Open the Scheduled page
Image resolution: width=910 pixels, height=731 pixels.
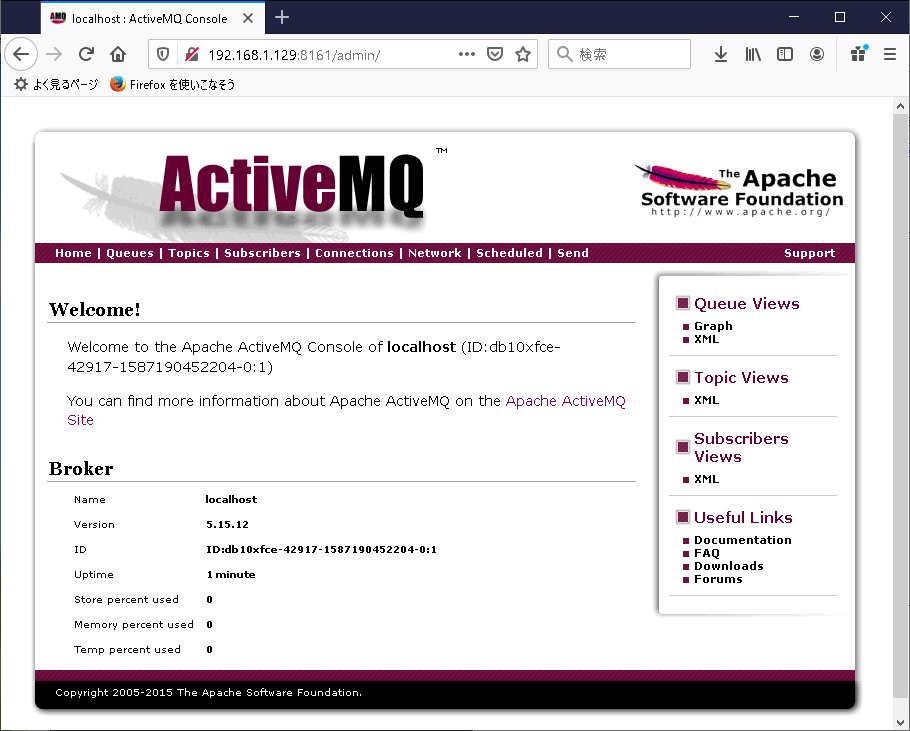509,253
